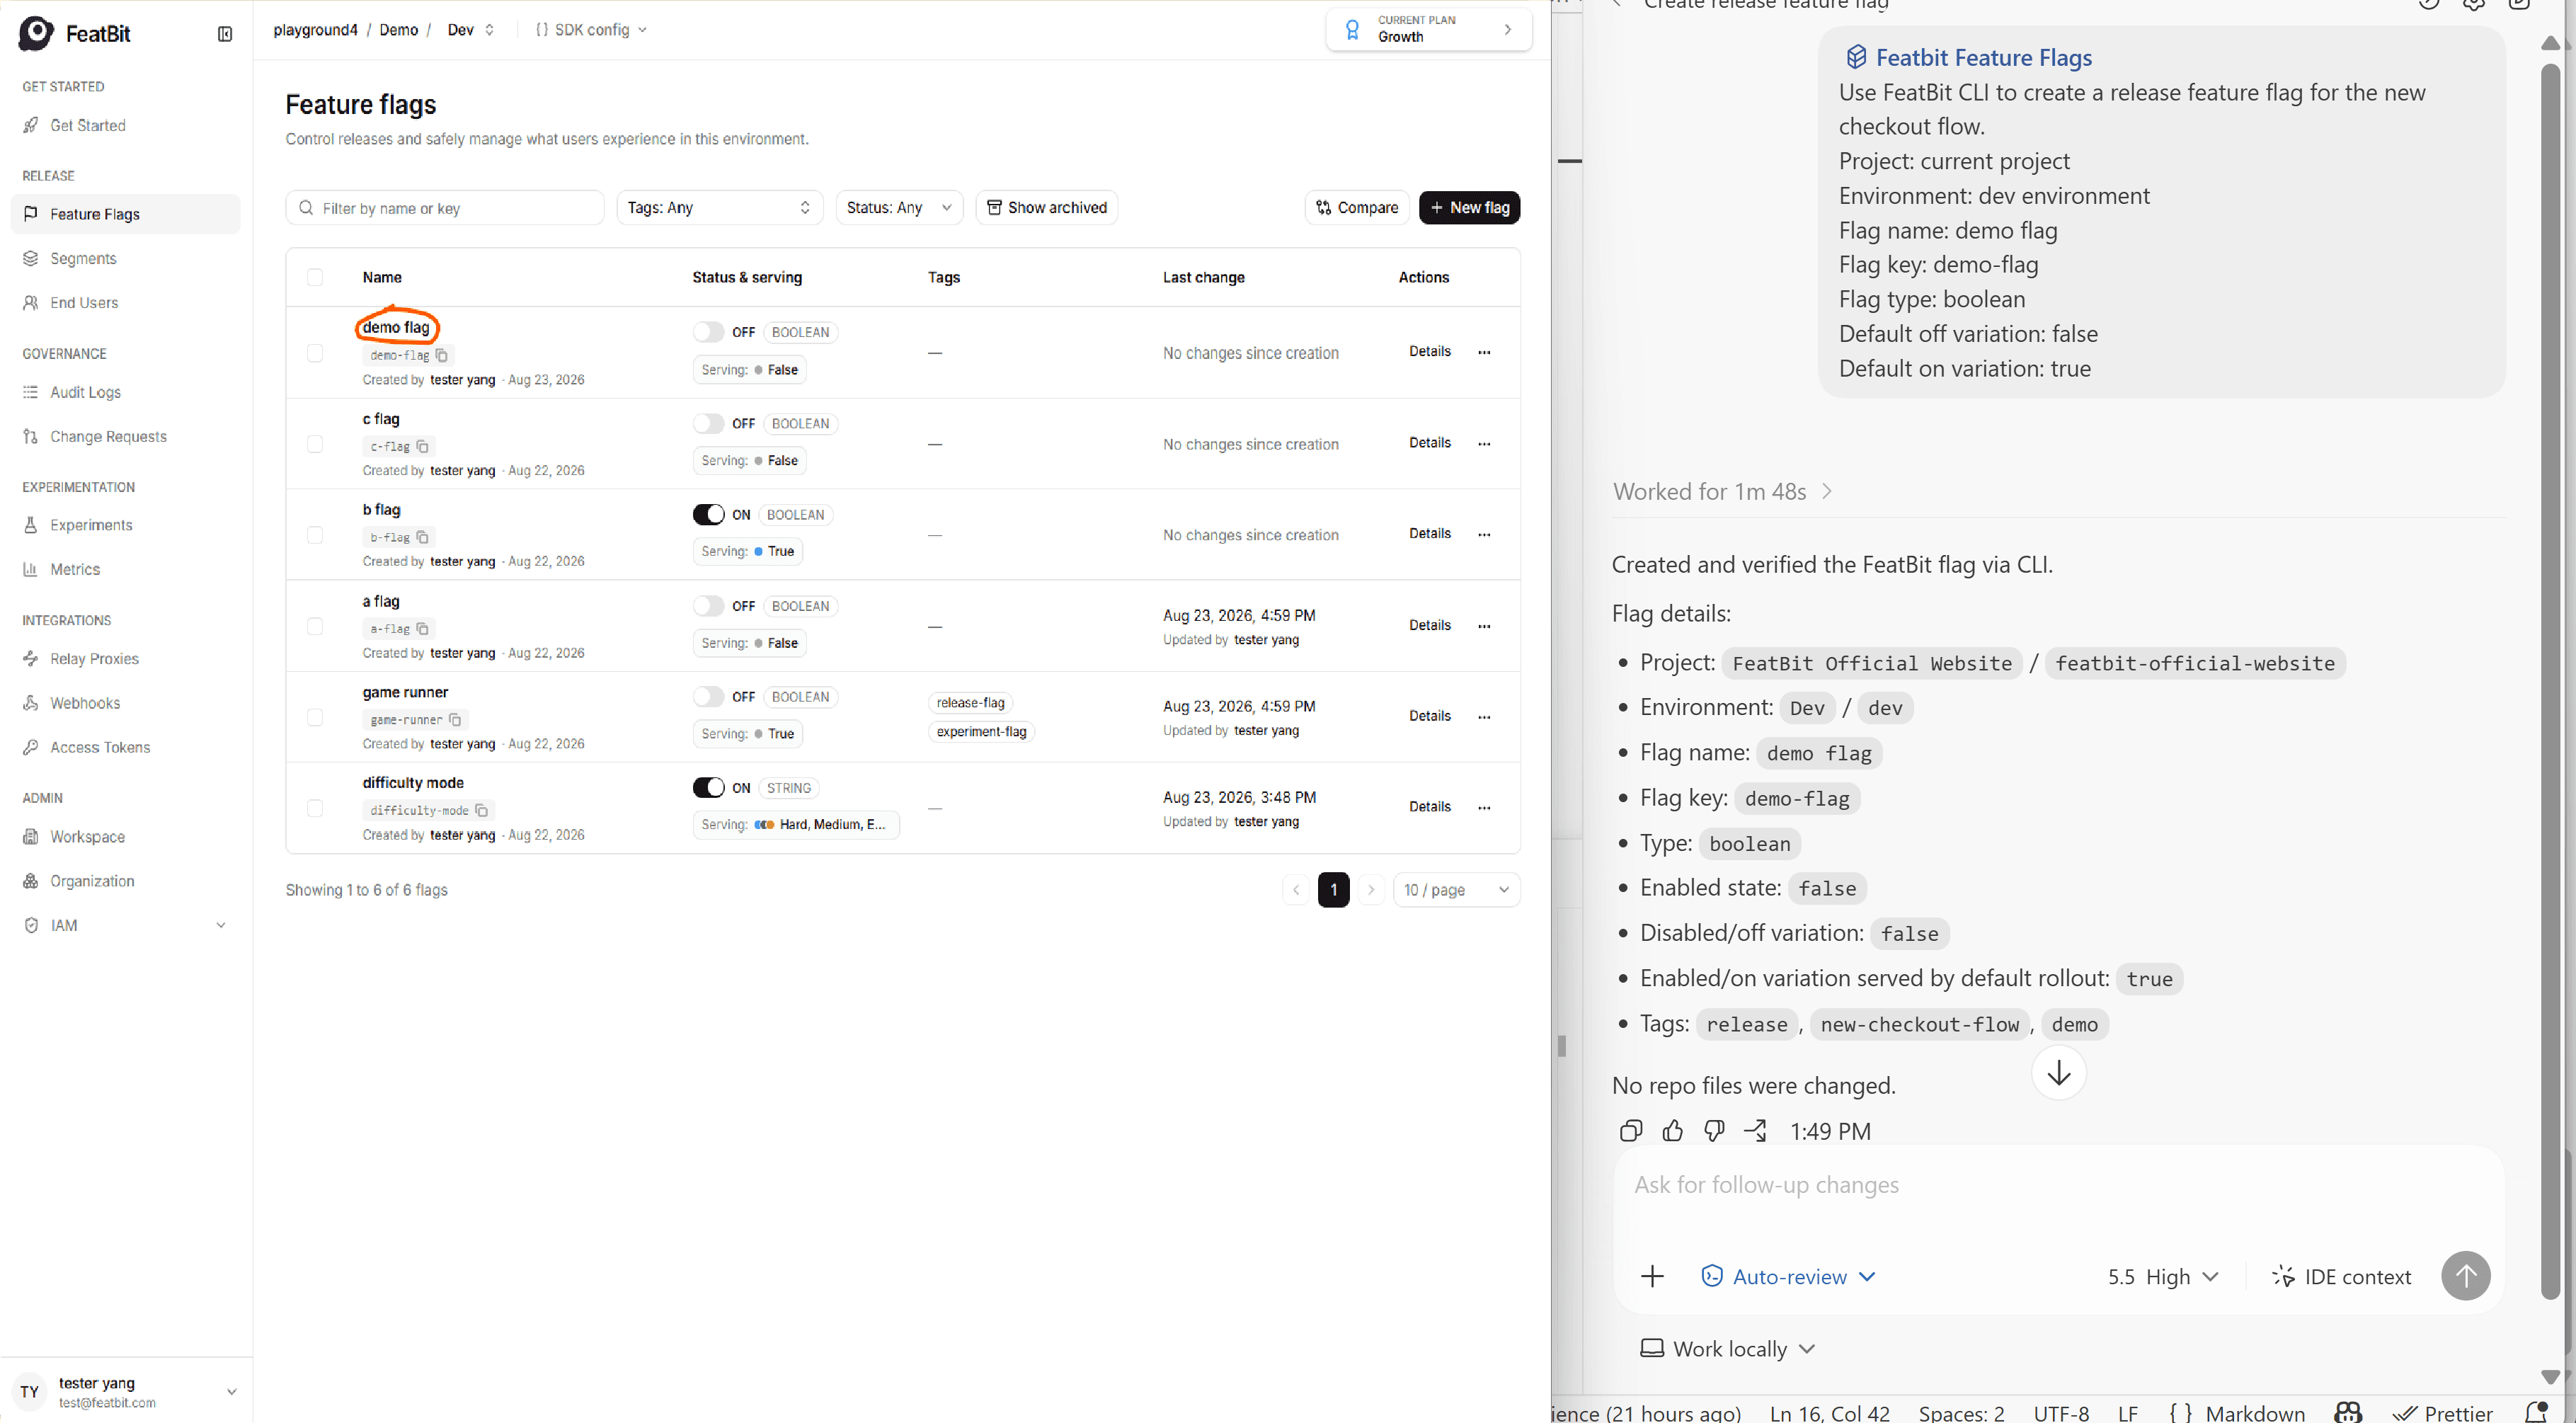
Task: Open more actions for a flag
Action: 1484,626
